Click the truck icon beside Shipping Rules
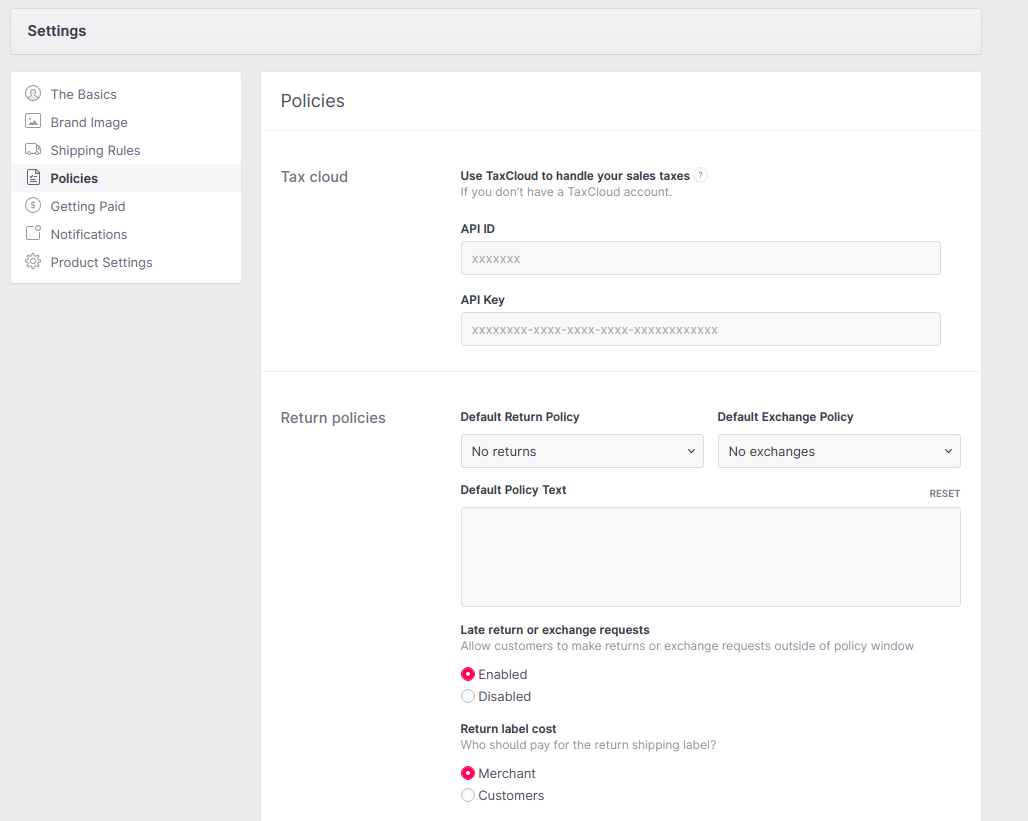Screen dimensions: 1028x821 pos(33,150)
